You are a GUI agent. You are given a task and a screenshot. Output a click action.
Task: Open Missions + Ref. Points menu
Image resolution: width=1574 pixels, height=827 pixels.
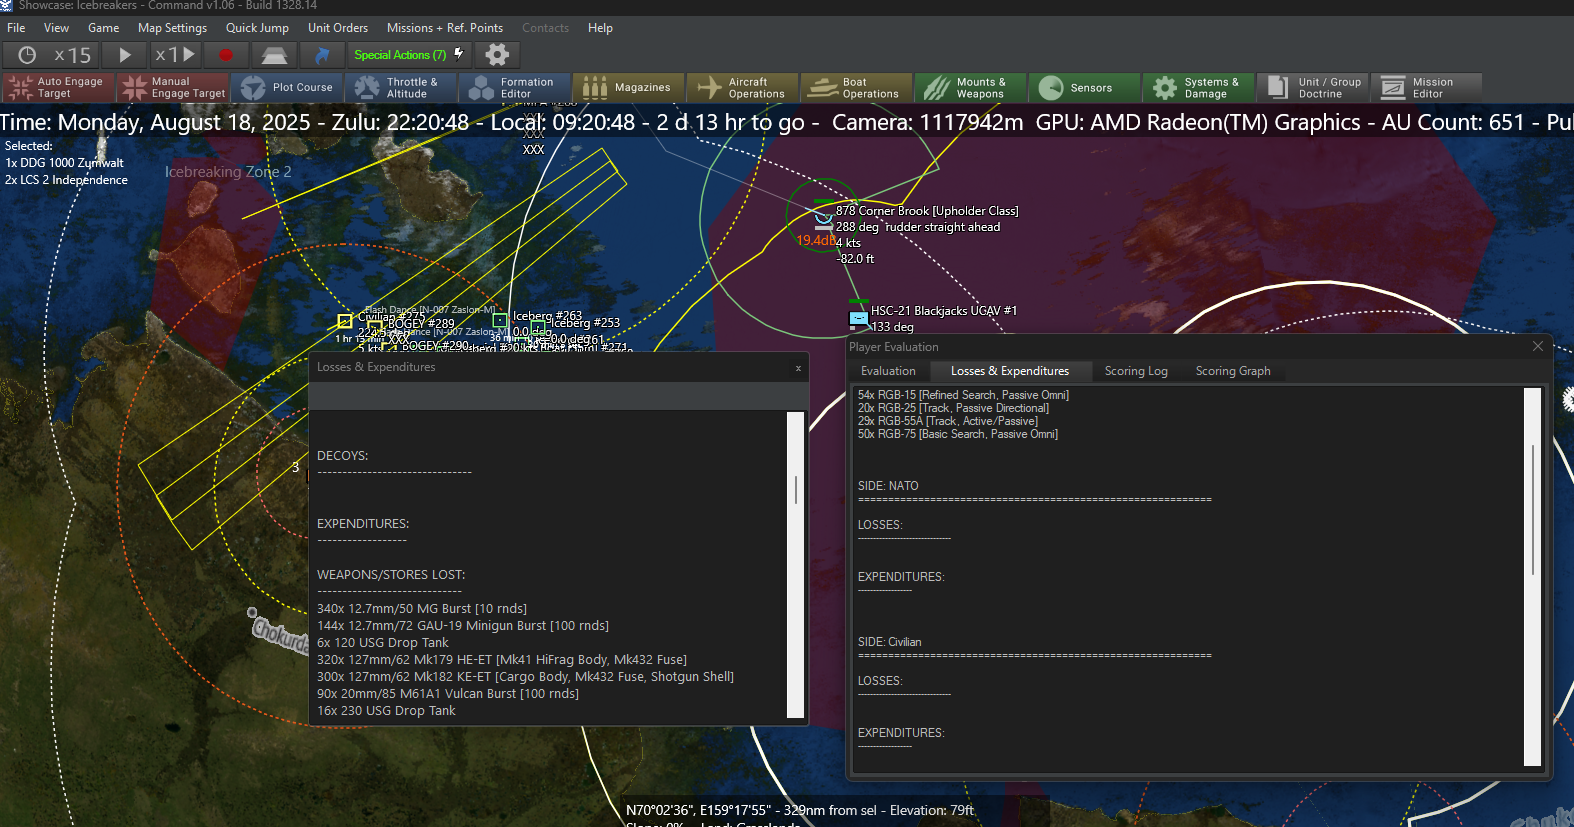pos(445,28)
